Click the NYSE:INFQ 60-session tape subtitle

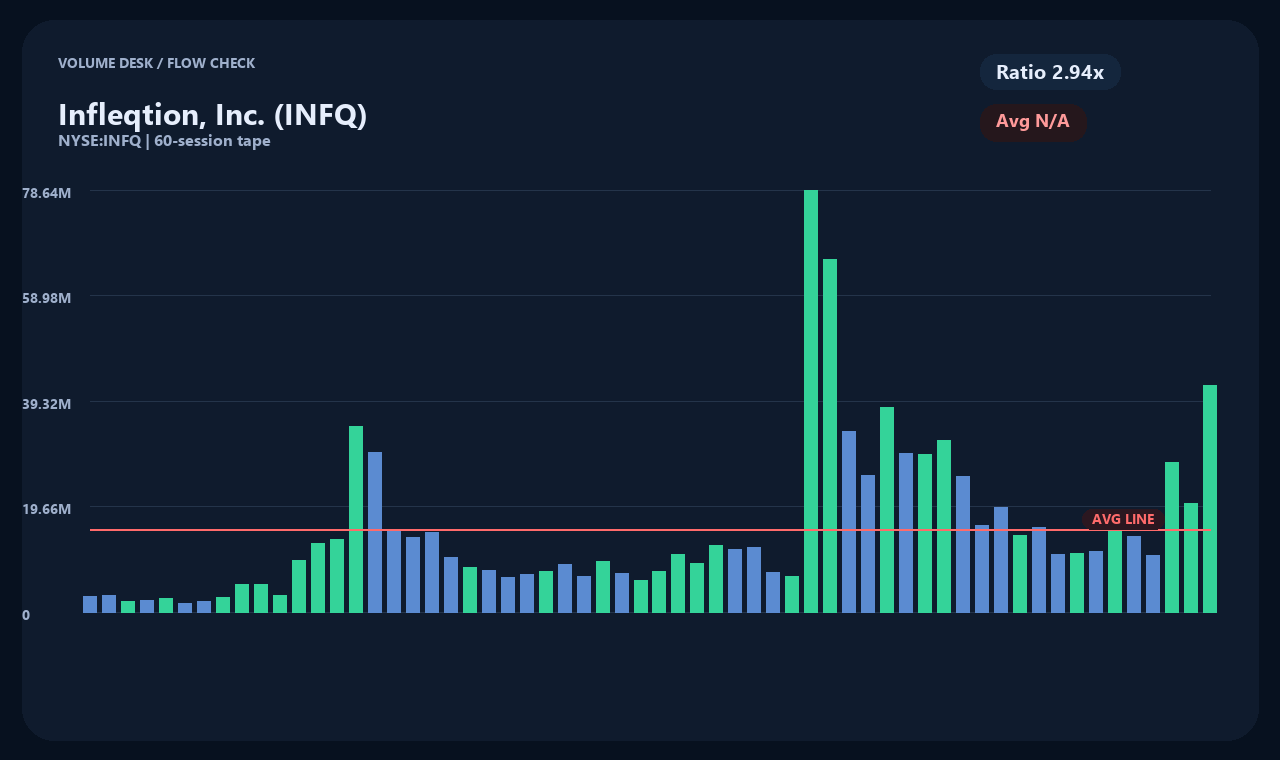164,141
